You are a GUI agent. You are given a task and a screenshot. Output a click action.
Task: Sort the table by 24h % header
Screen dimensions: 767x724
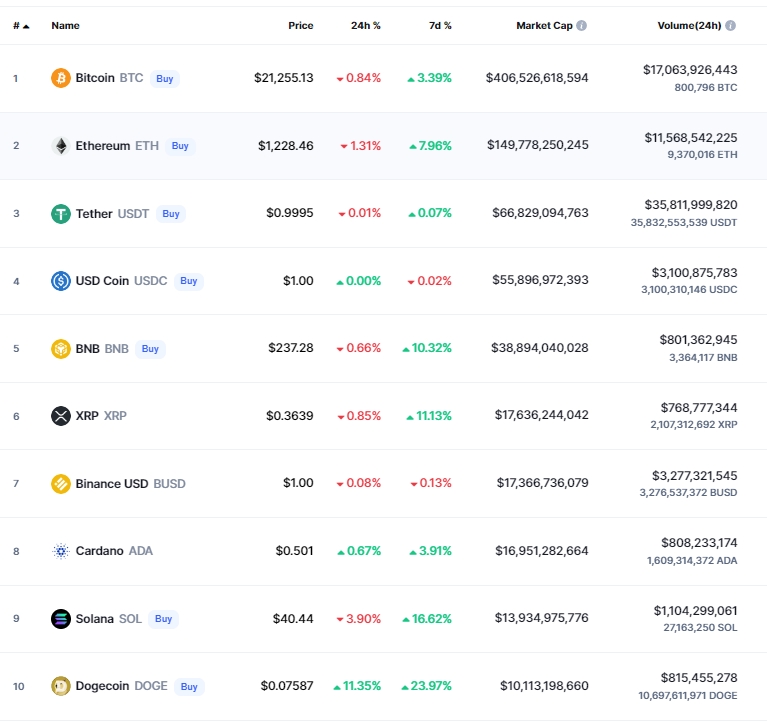[x=365, y=25]
